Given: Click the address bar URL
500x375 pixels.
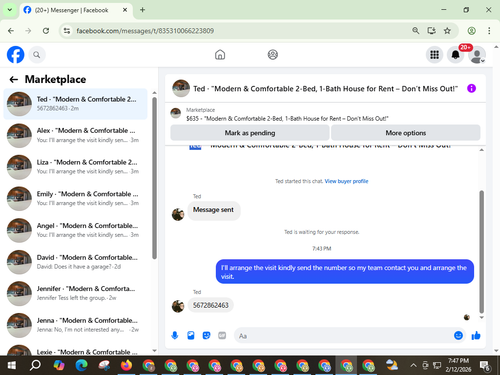Looking at the screenshot, I should 145,31.
